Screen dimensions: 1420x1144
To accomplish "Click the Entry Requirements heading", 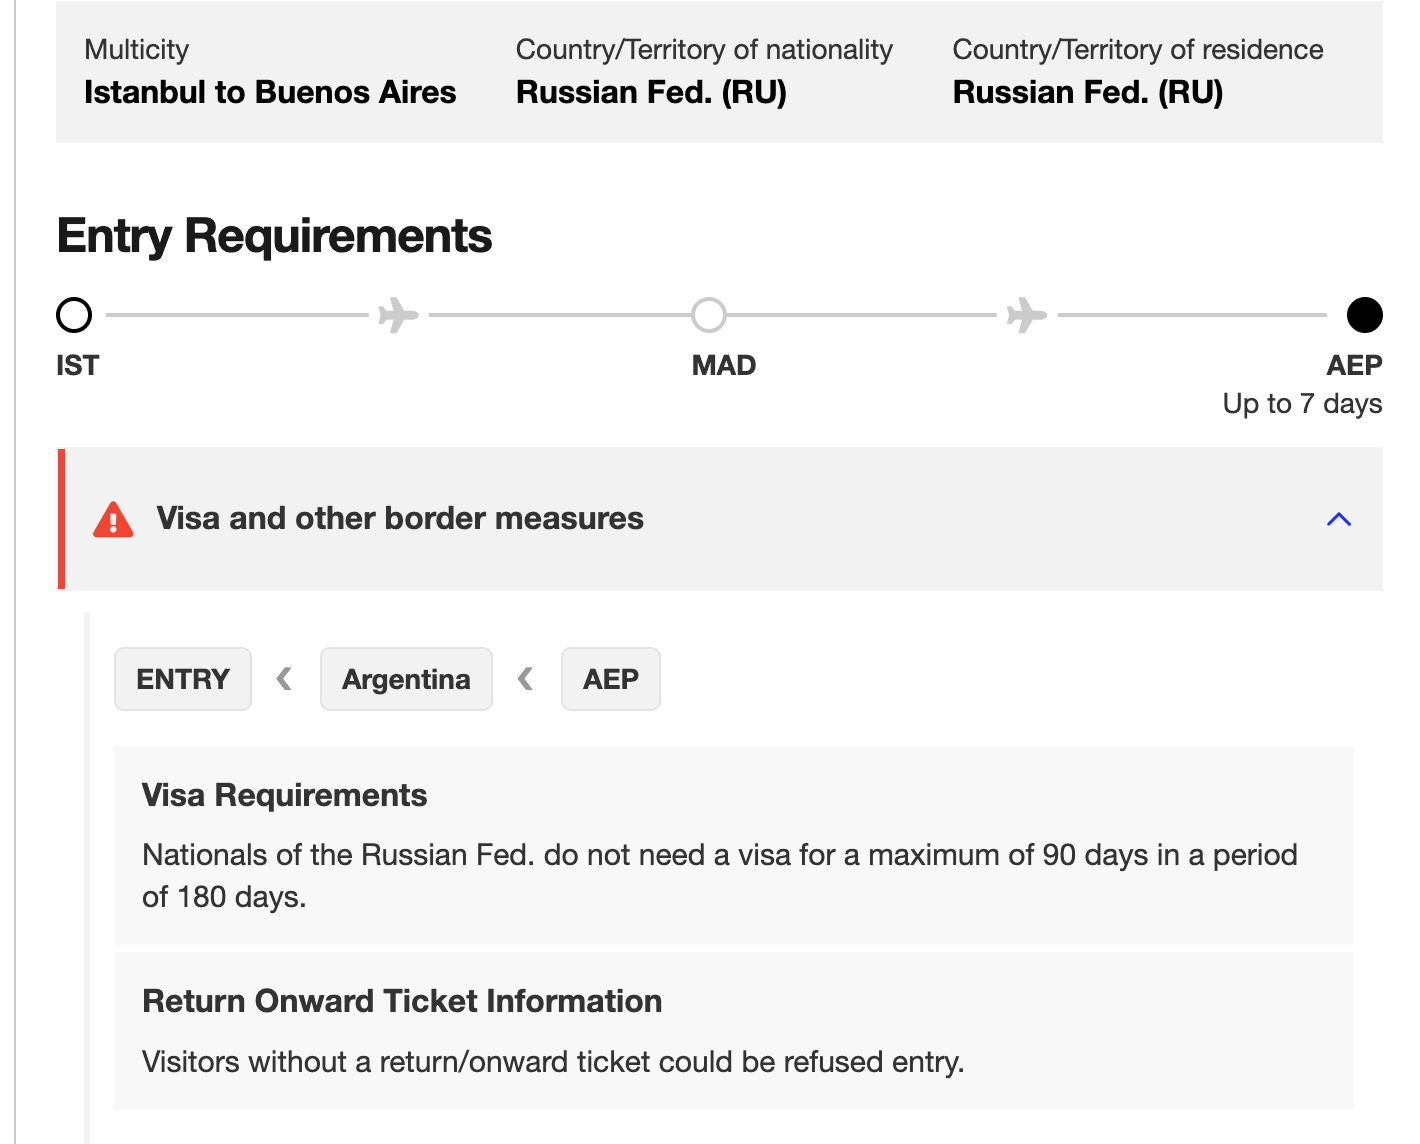I will (274, 236).
